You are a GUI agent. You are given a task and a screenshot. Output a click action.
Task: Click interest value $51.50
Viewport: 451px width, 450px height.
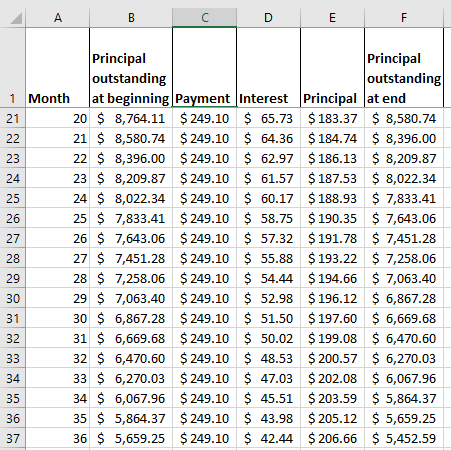pyautogui.click(x=268, y=318)
